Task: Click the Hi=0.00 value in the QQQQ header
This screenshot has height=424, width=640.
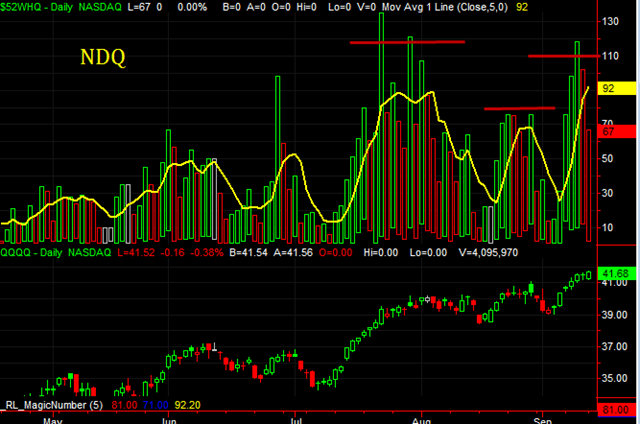Action: tap(380, 253)
